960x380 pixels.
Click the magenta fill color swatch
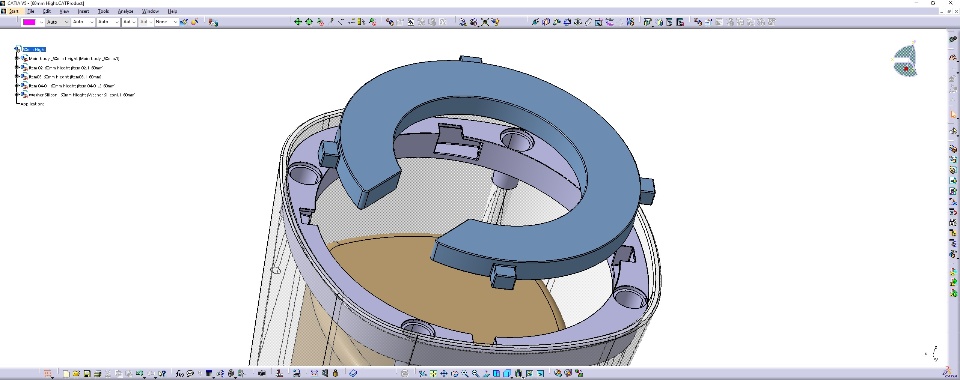click(x=29, y=21)
